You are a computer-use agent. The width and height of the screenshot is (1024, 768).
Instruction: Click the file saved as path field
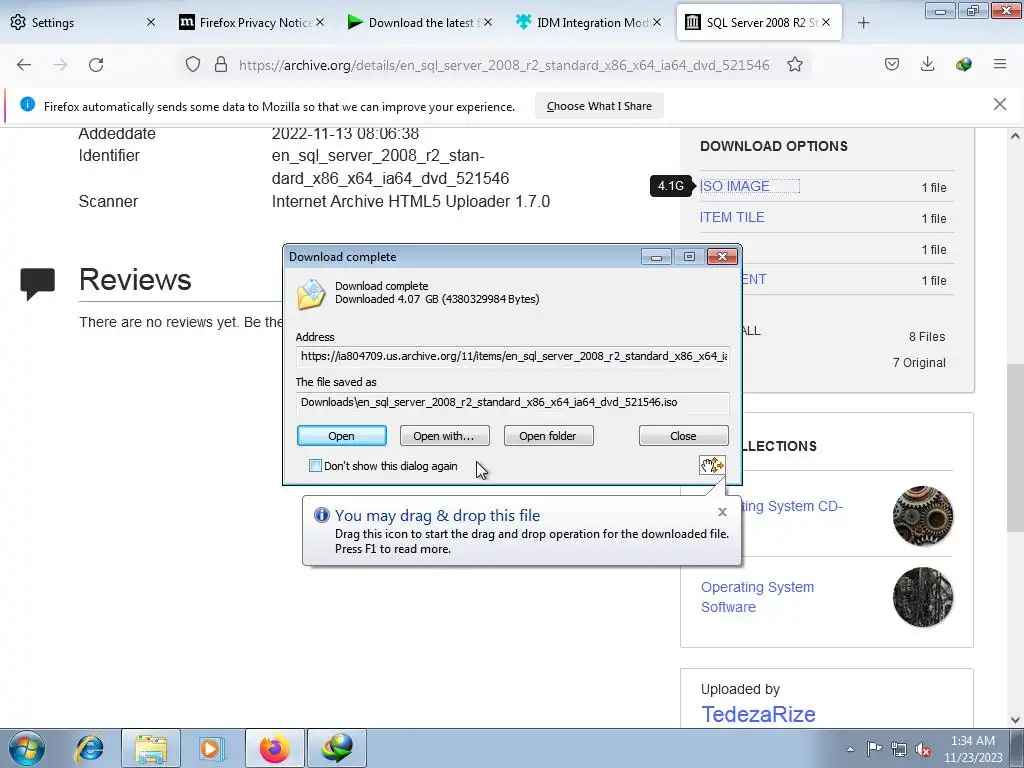click(513, 402)
